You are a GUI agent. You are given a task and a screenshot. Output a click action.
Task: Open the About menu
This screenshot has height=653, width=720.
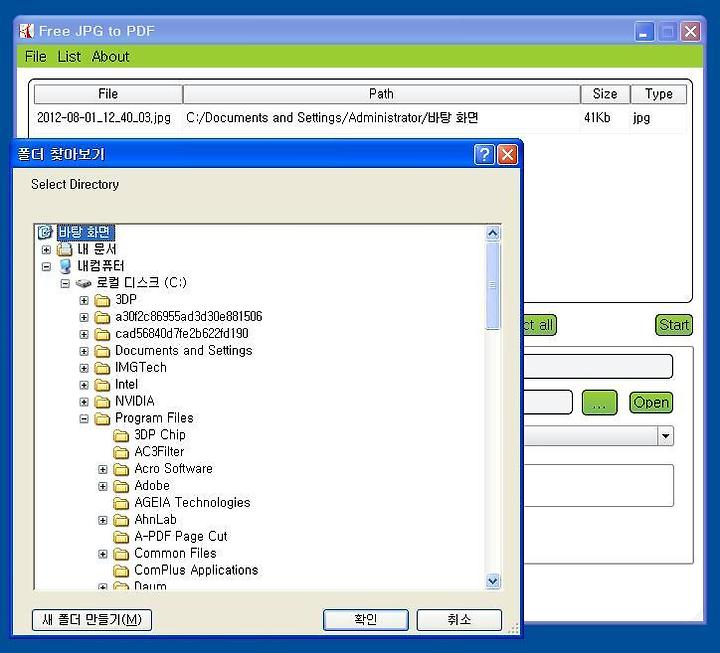tap(110, 56)
